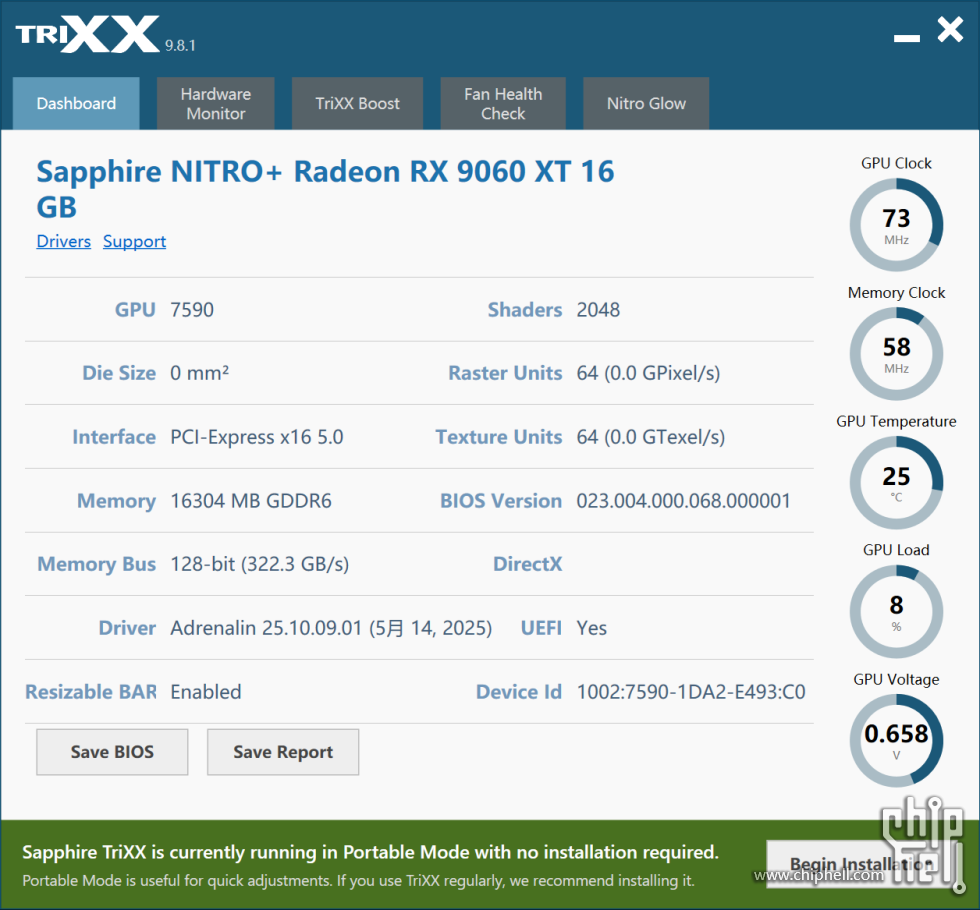Minimize the TriXX window

click(x=906, y=38)
